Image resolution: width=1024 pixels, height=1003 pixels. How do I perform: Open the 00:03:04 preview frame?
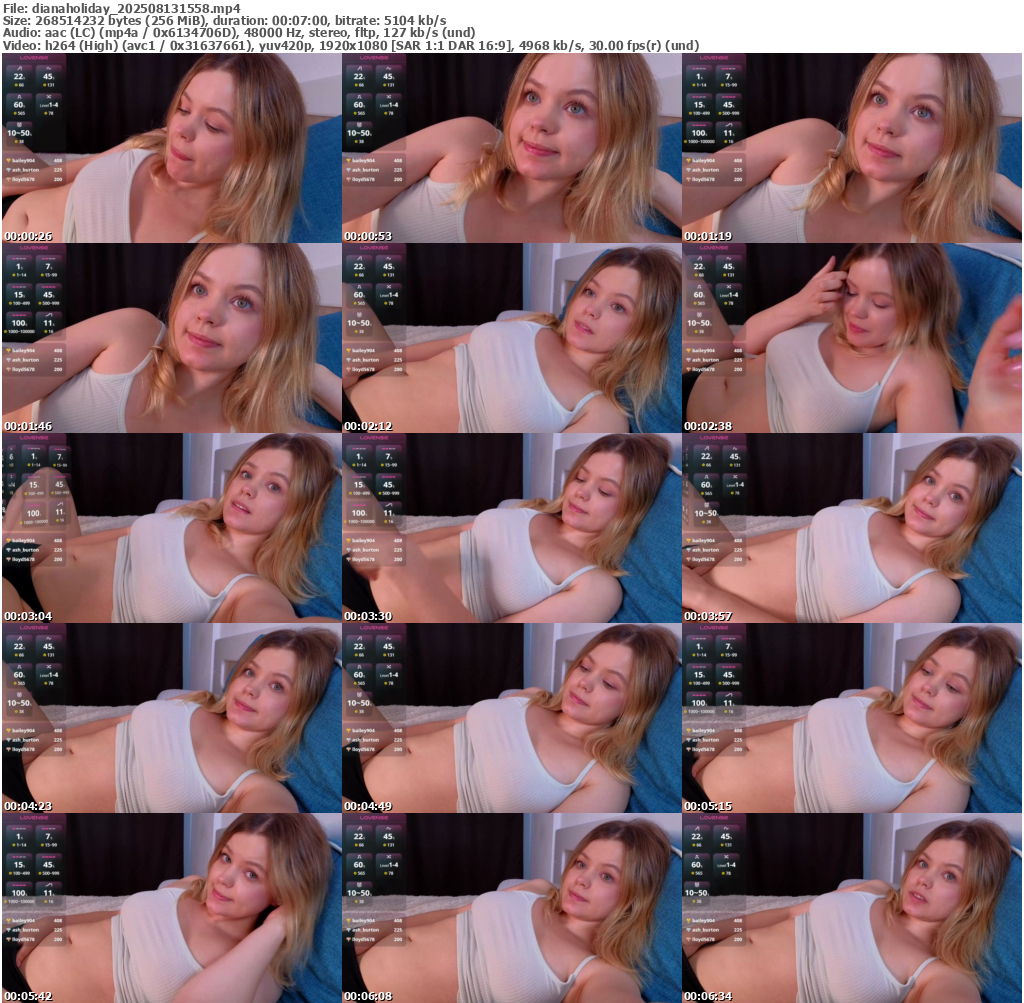pyautogui.click(x=171, y=528)
